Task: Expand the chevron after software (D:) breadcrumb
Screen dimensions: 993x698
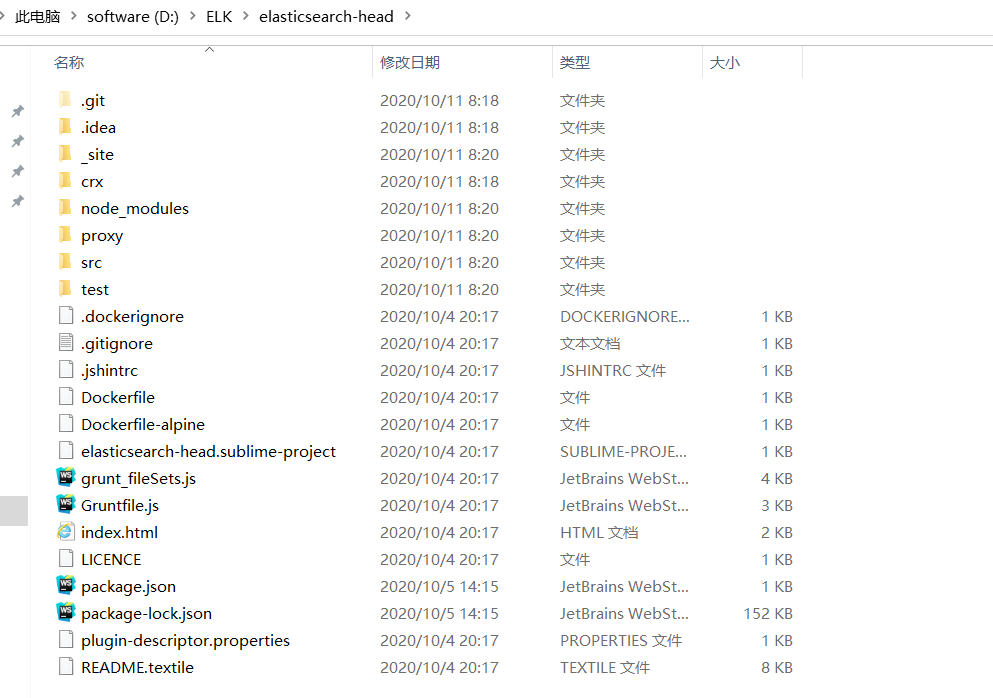Action: (193, 16)
